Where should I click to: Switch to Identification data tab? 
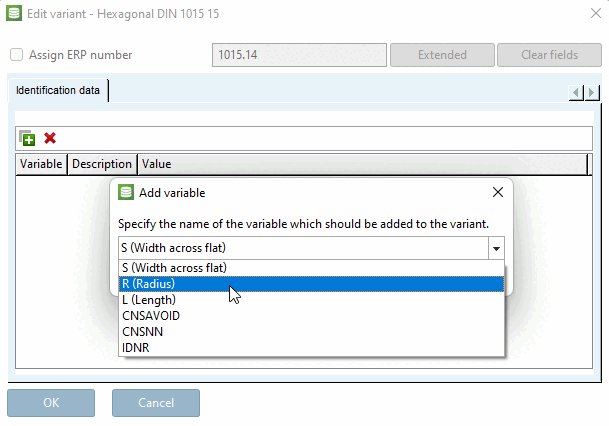coord(58,91)
